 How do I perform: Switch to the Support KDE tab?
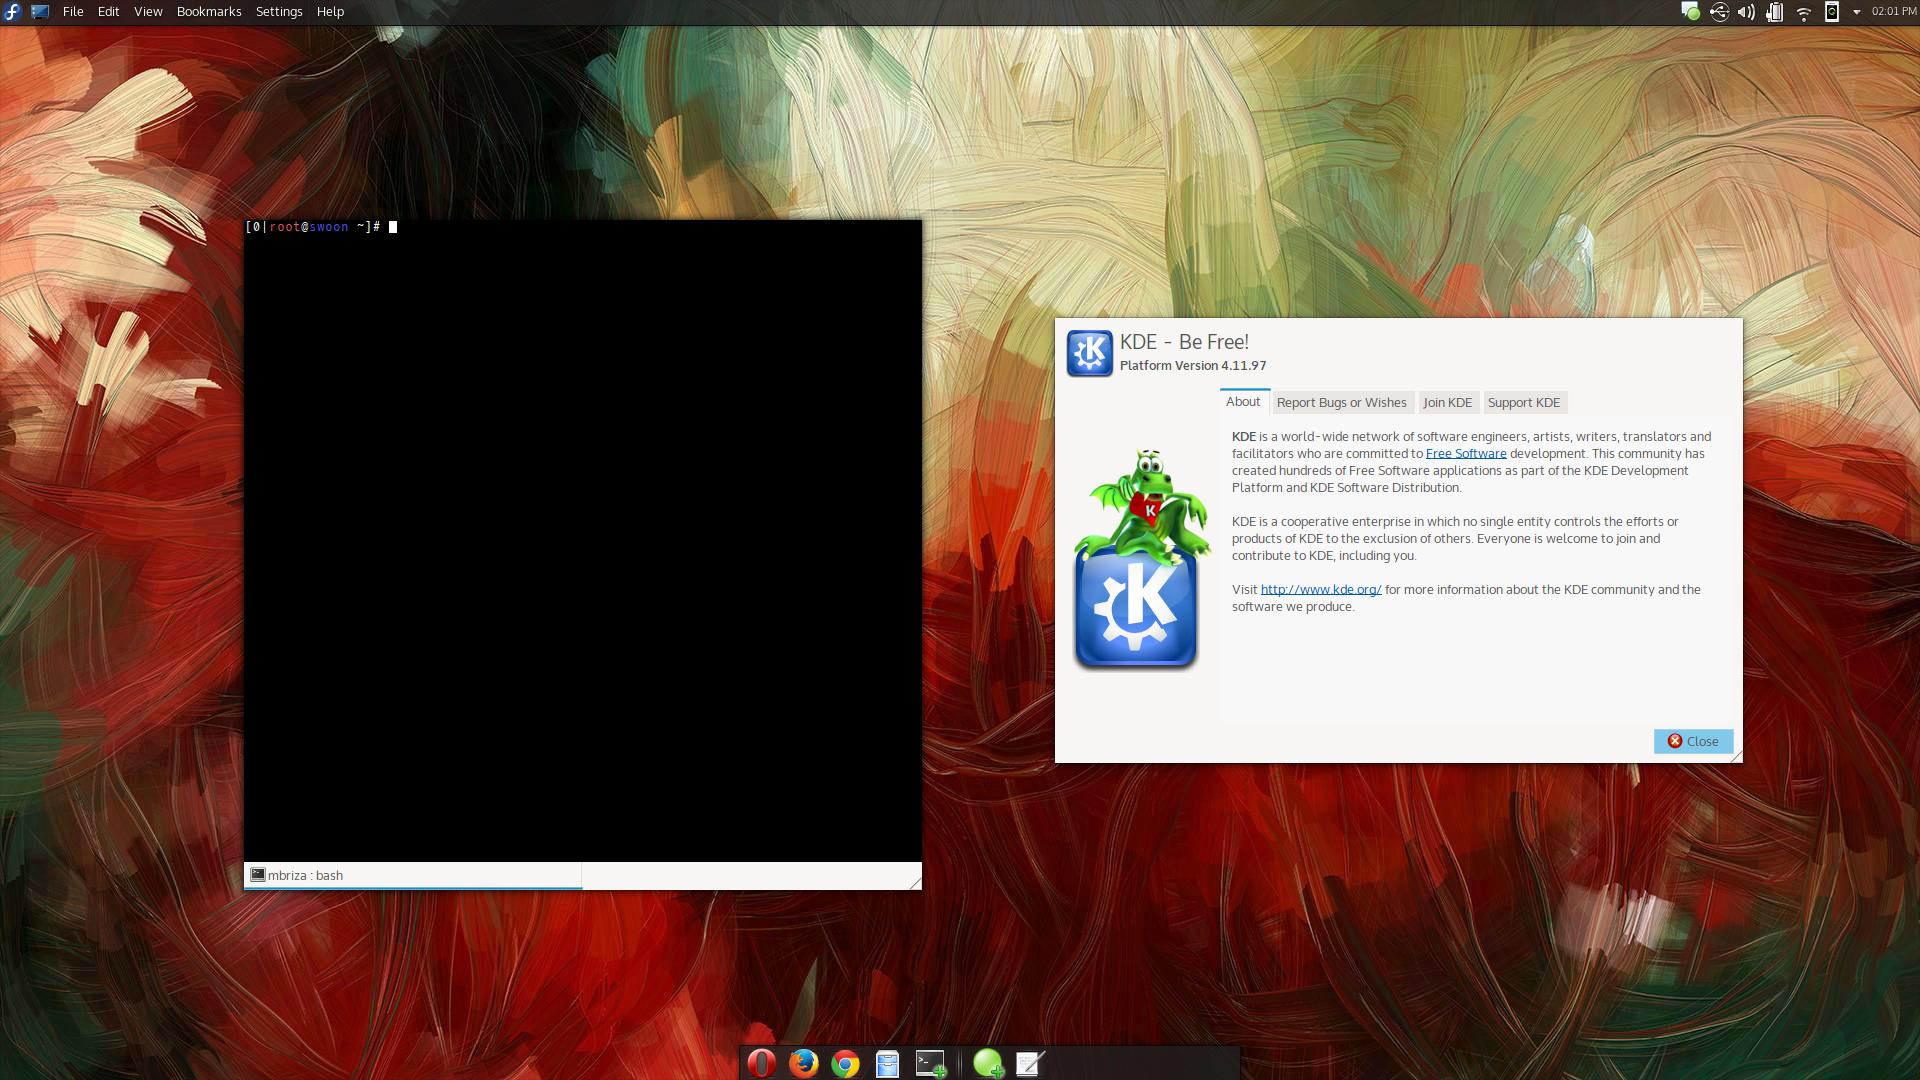[x=1523, y=403]
